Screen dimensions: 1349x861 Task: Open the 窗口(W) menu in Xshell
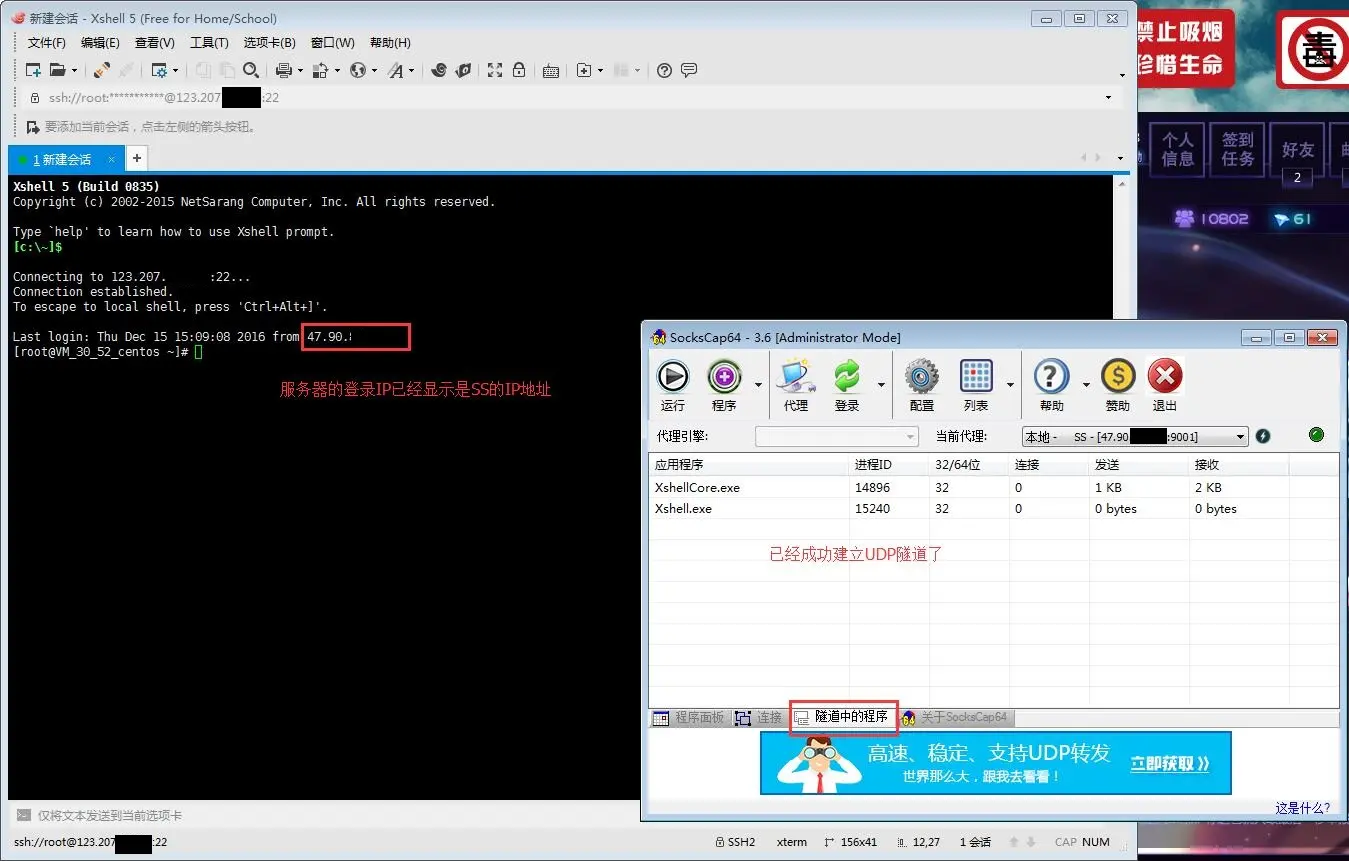(x=332, y=43)
